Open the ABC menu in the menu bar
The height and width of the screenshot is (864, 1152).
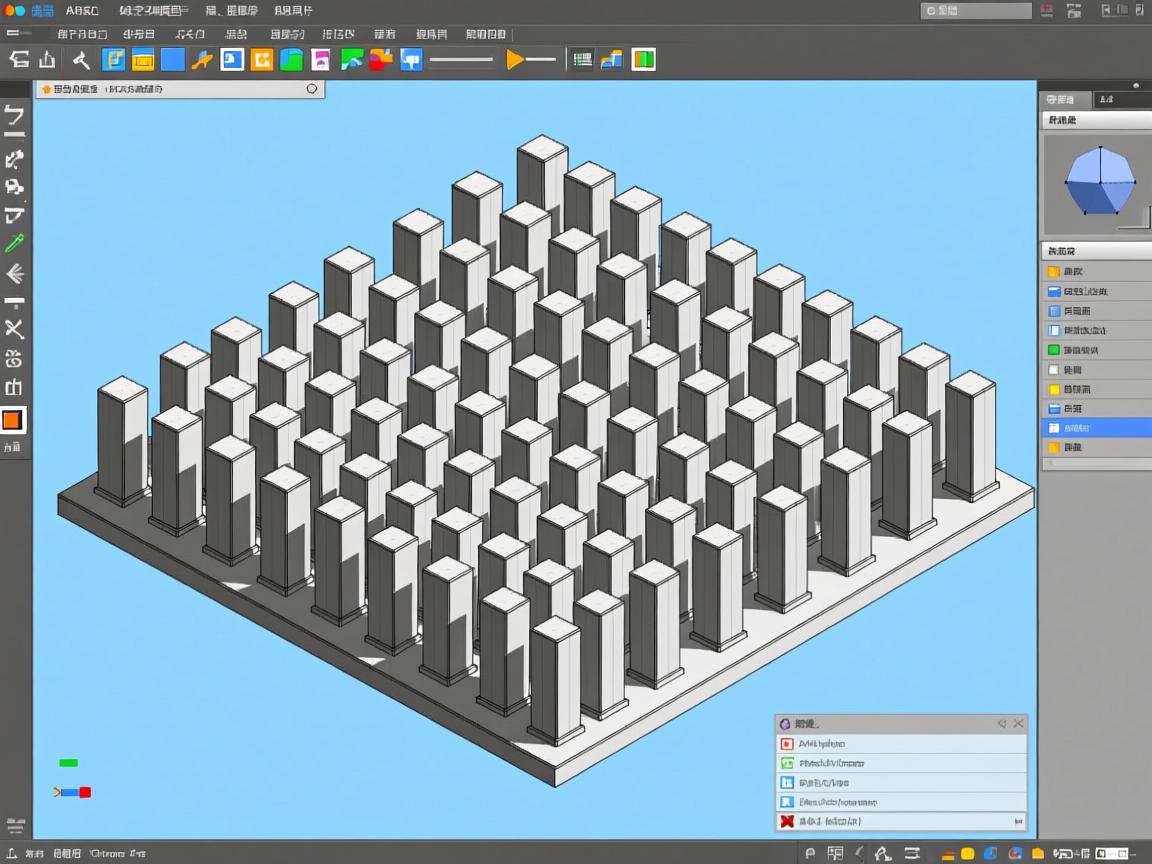[x=82, y=11]
